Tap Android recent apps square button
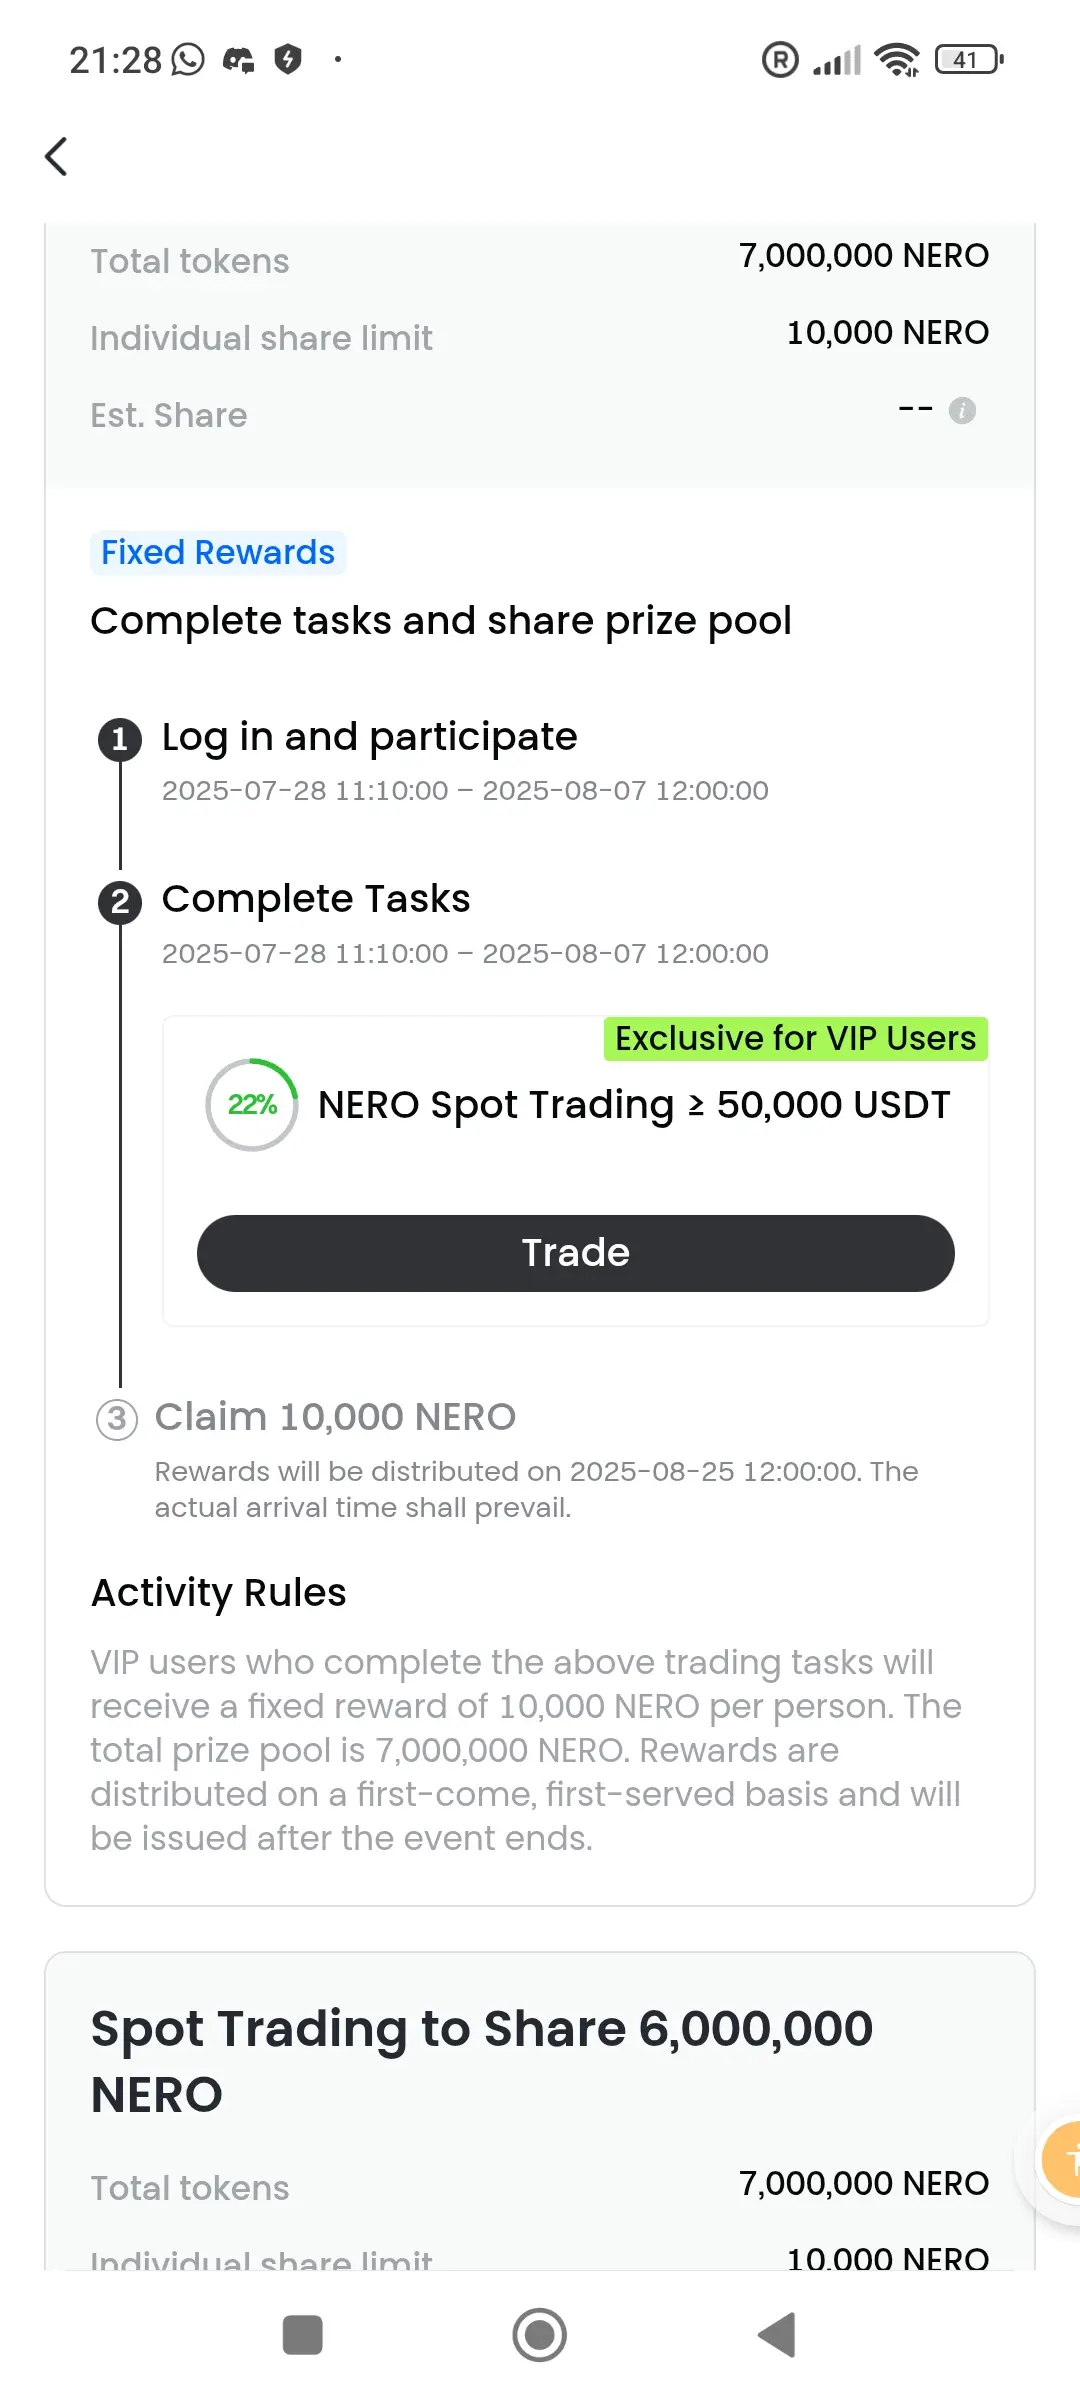 coord(303,2336)
